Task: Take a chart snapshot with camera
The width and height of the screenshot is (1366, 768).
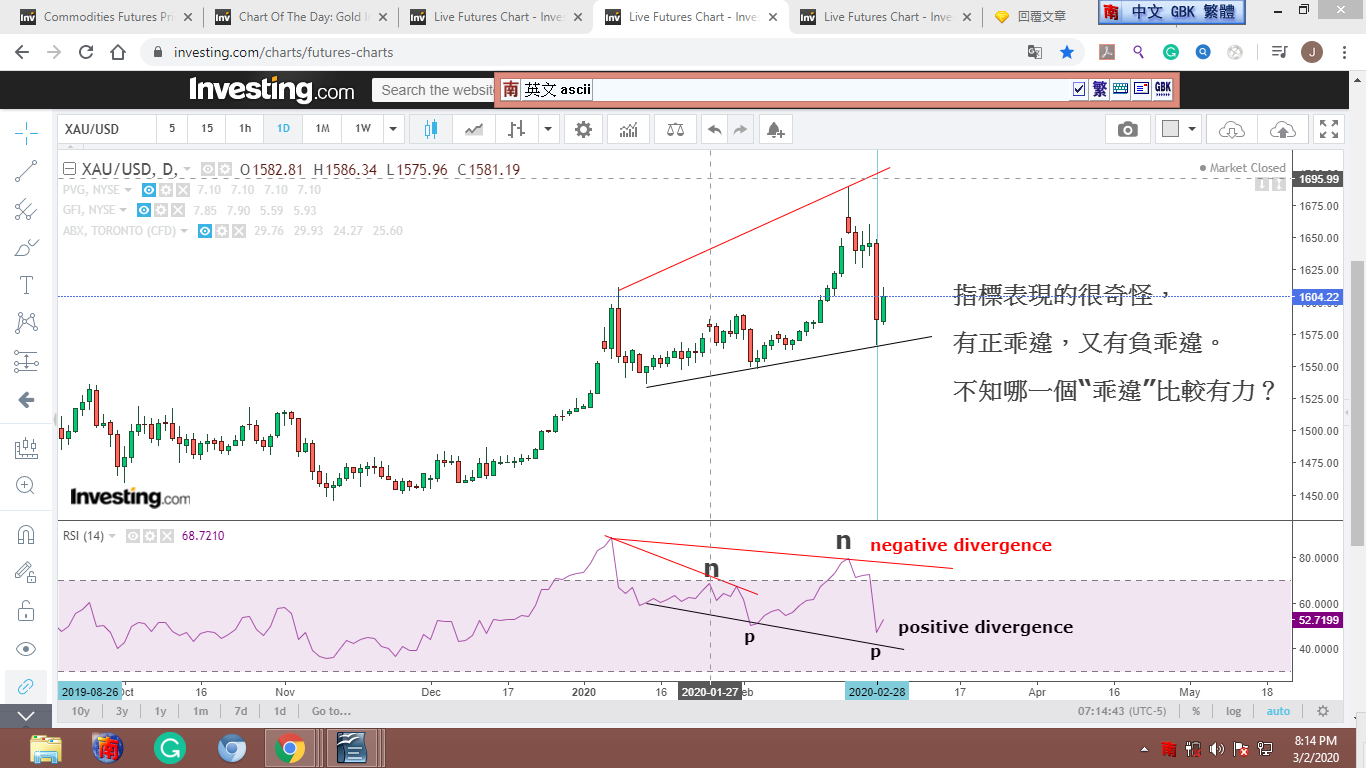Action: pos(1128,129)
